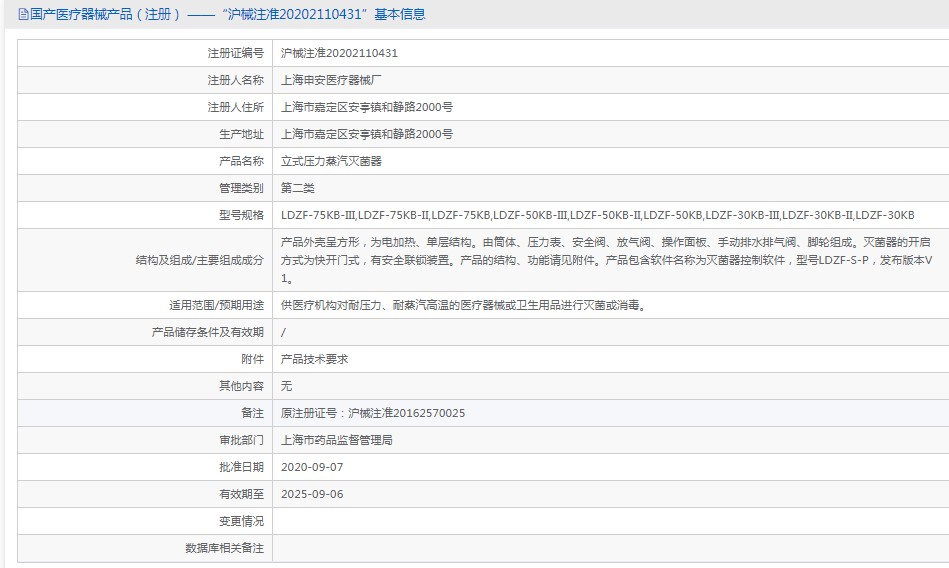
Task: Click the 型号规格 label
Action: click(x=241, y=215)
